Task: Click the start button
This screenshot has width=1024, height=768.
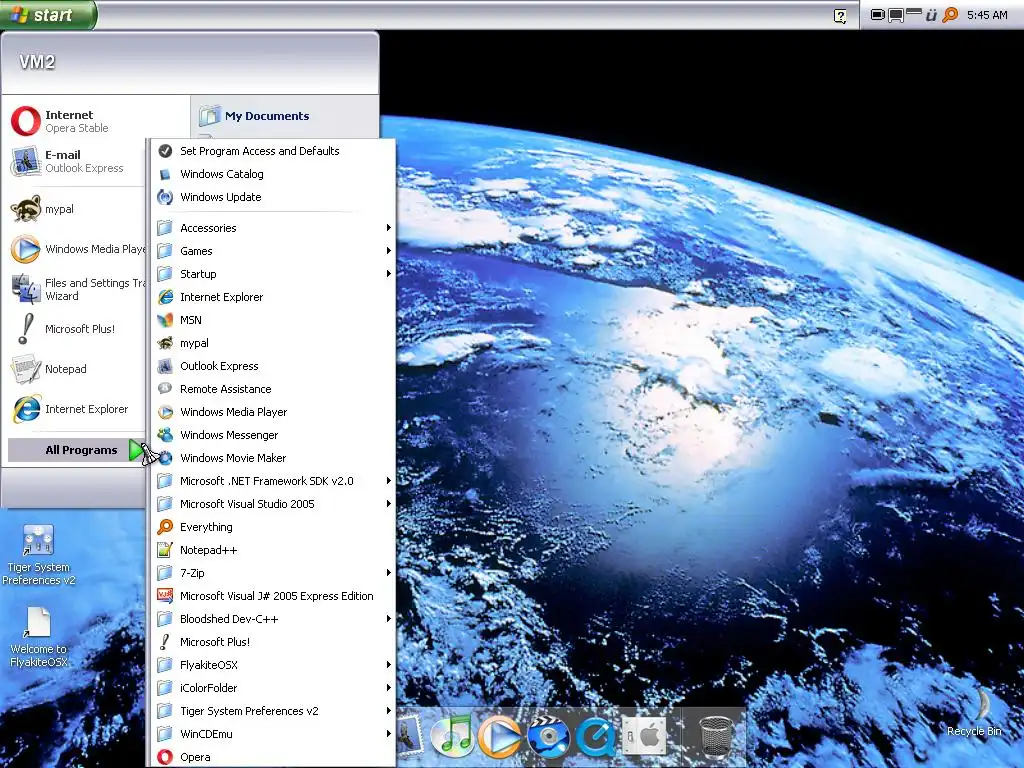Action: (47, 14)
